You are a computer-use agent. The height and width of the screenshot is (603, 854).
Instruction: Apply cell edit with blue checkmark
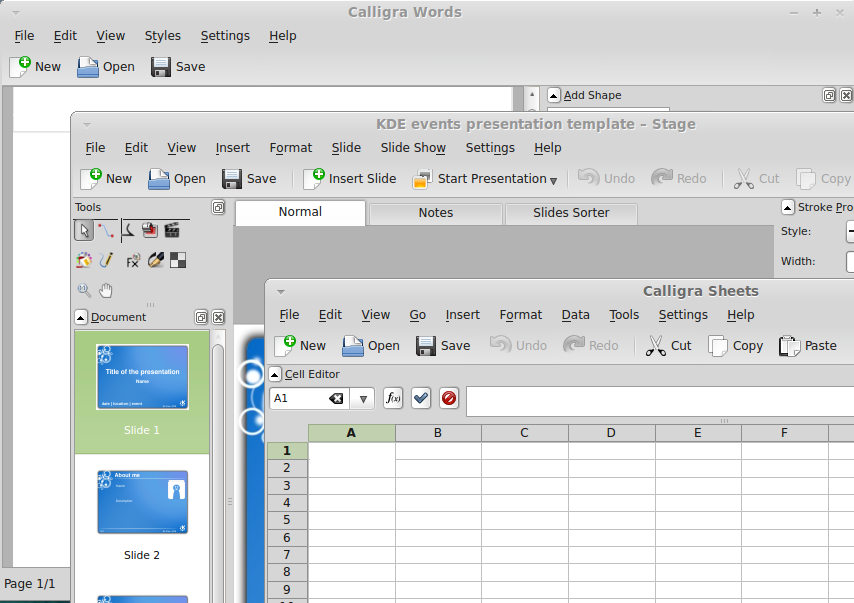pyautogui.click(x=421, y=398)
